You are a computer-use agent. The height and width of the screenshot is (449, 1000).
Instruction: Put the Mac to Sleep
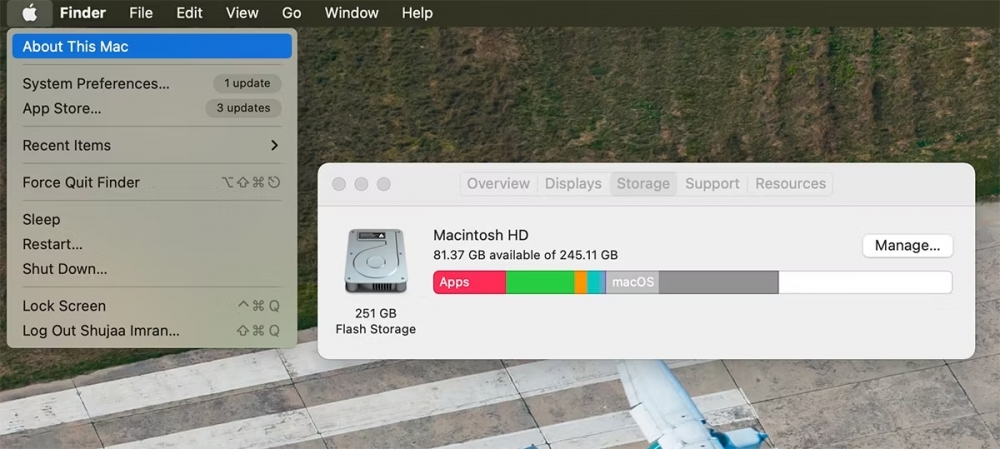tap(41, 219)
